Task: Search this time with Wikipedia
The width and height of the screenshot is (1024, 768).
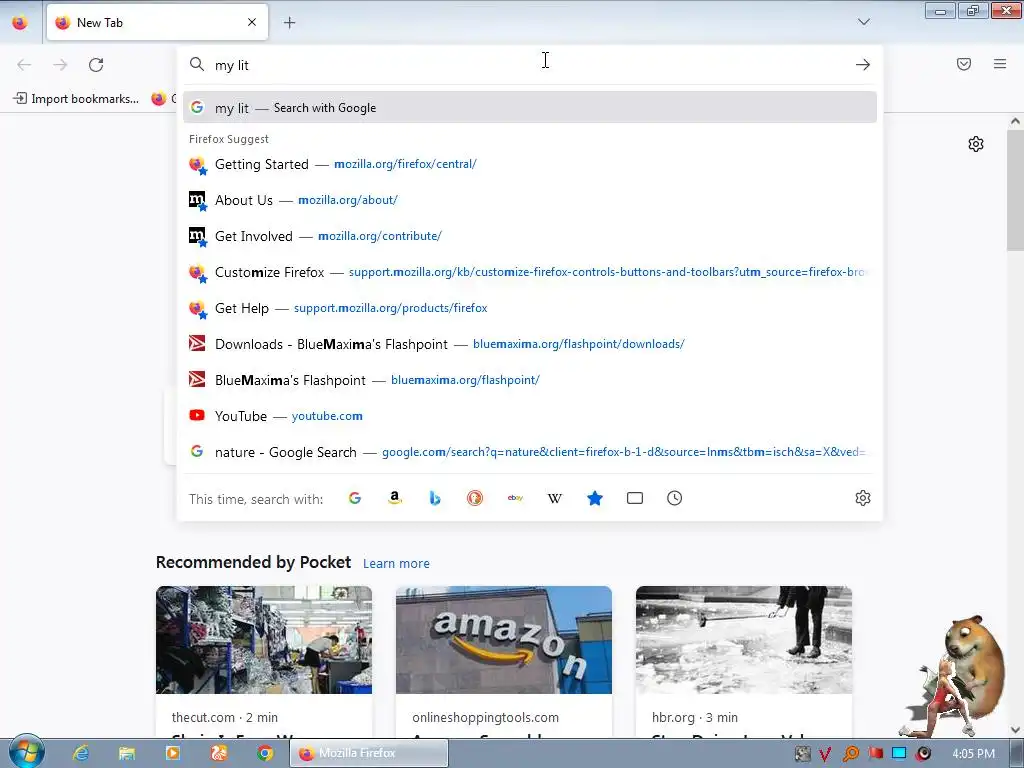Action: click(x=554, y=498)
